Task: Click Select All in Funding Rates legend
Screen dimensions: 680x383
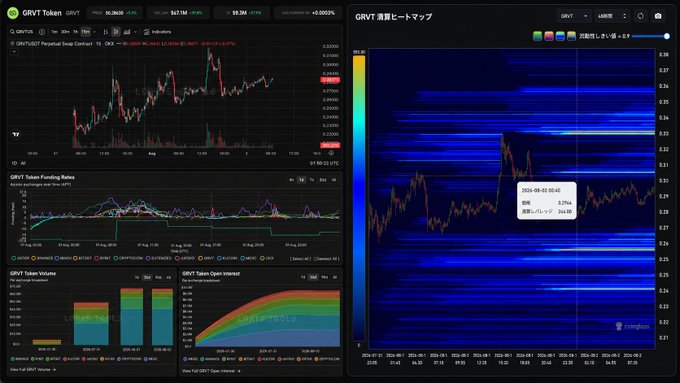Action: pos(301,259)
